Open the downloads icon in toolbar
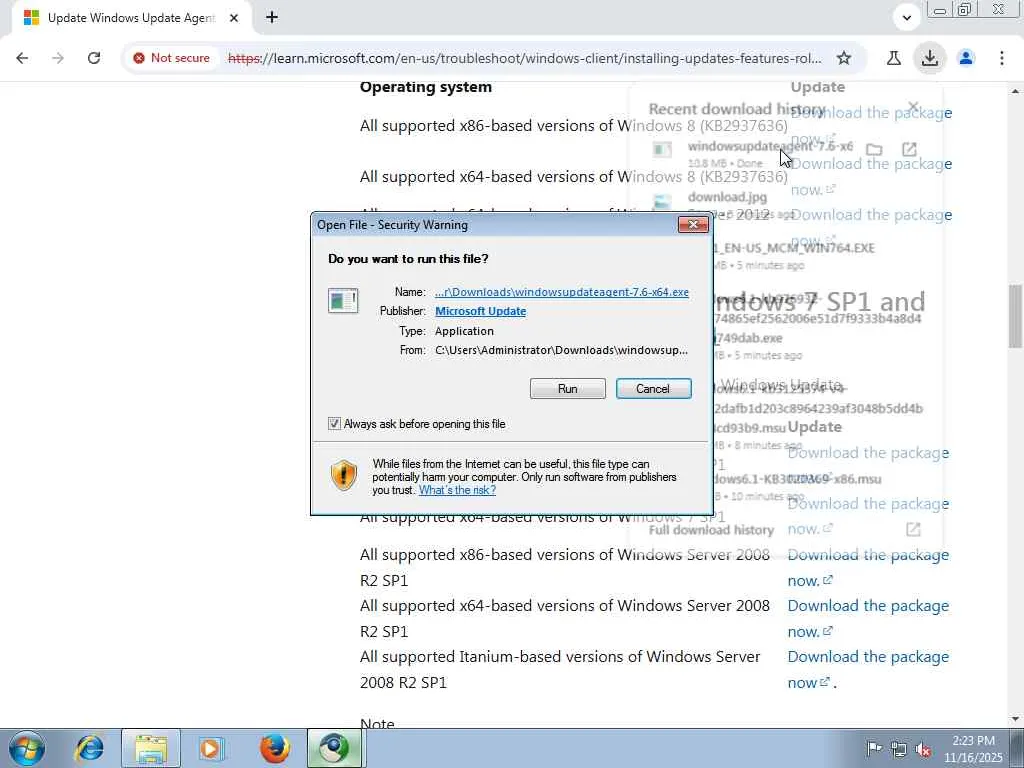The height and width of the screenshot is (768, 1024). pos(929,58)
